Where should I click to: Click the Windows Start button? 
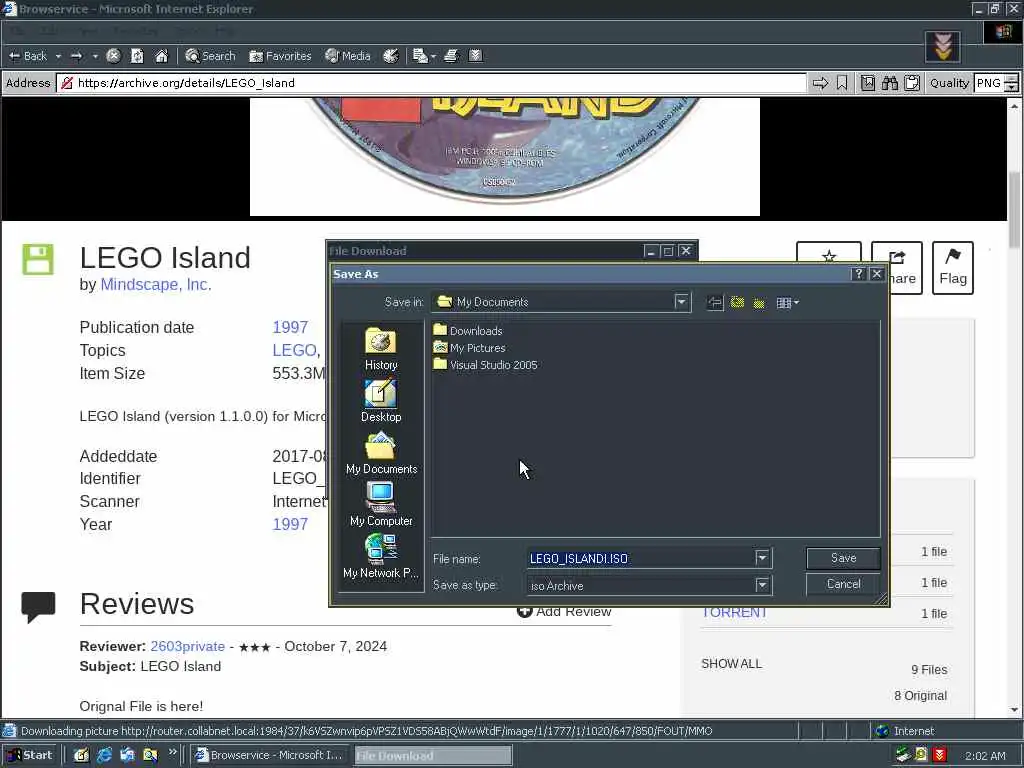point(29,756)
